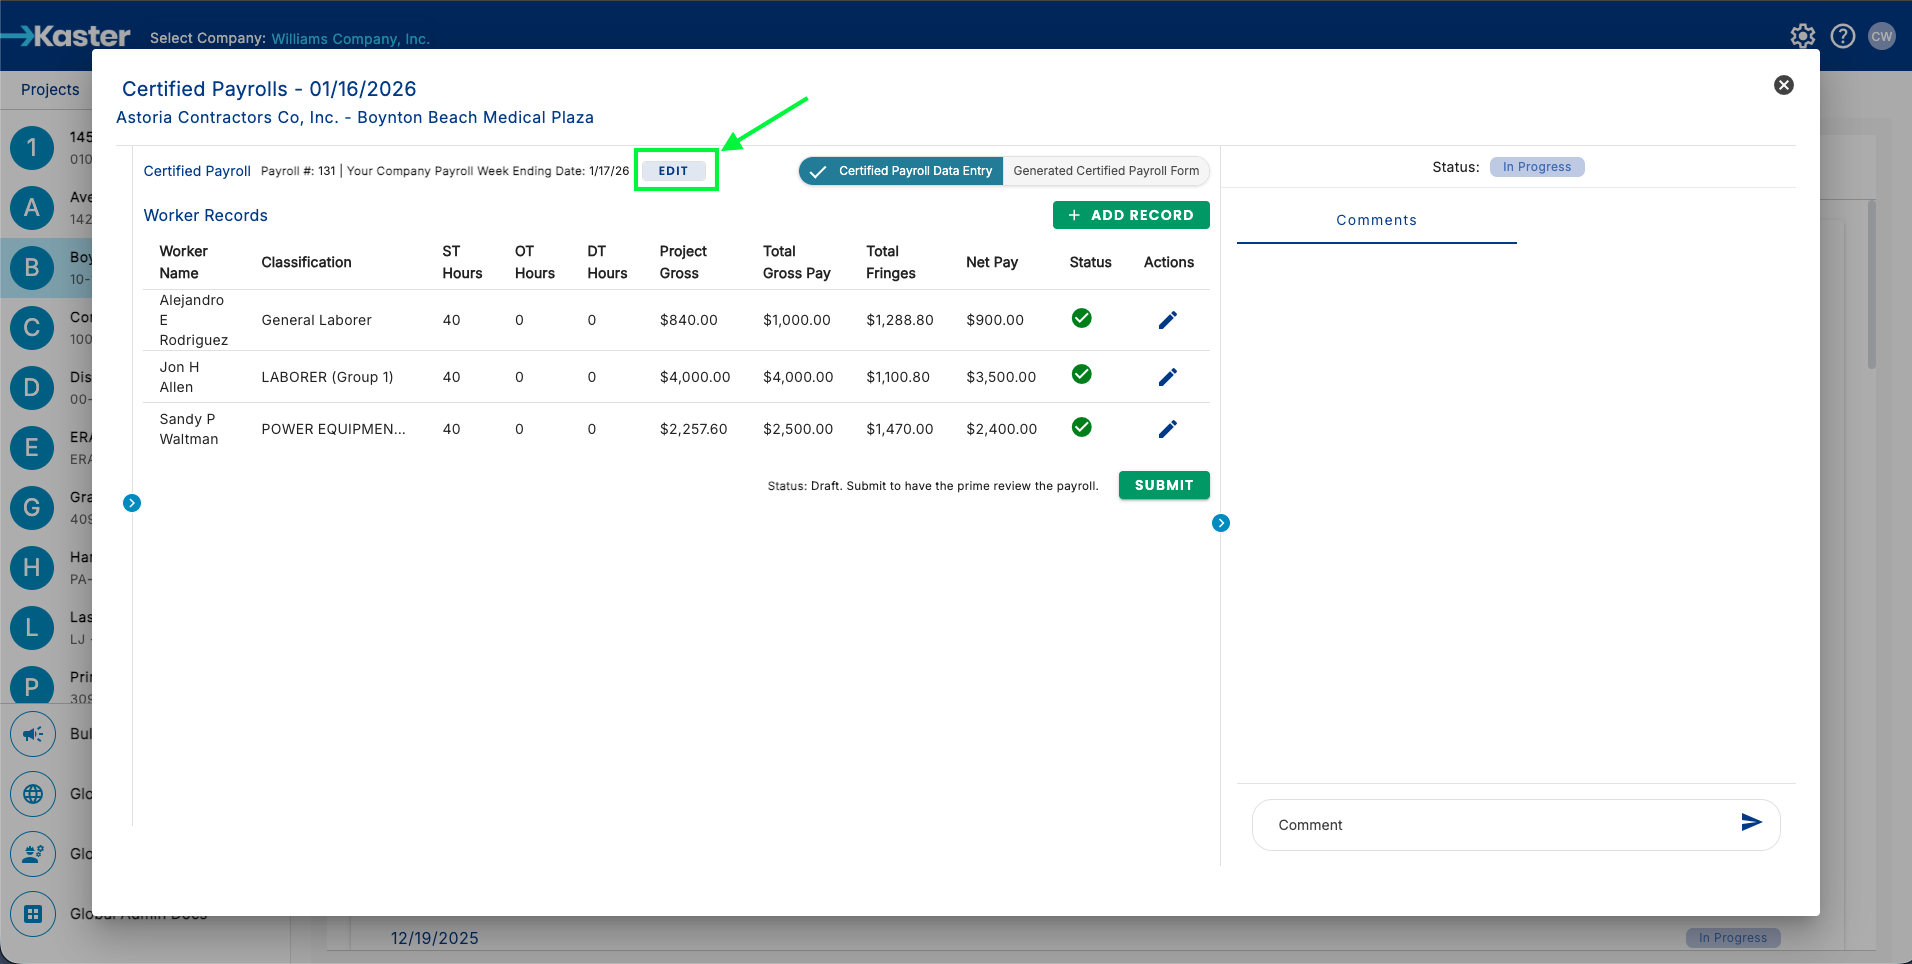Click pencil edit icon for Jon H Allen
This screenshot has width=1912, height=964.
click(x=1167, y=377)
